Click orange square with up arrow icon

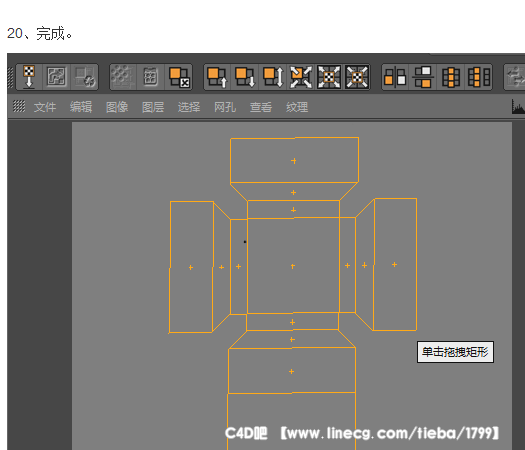tap(217, 77)
